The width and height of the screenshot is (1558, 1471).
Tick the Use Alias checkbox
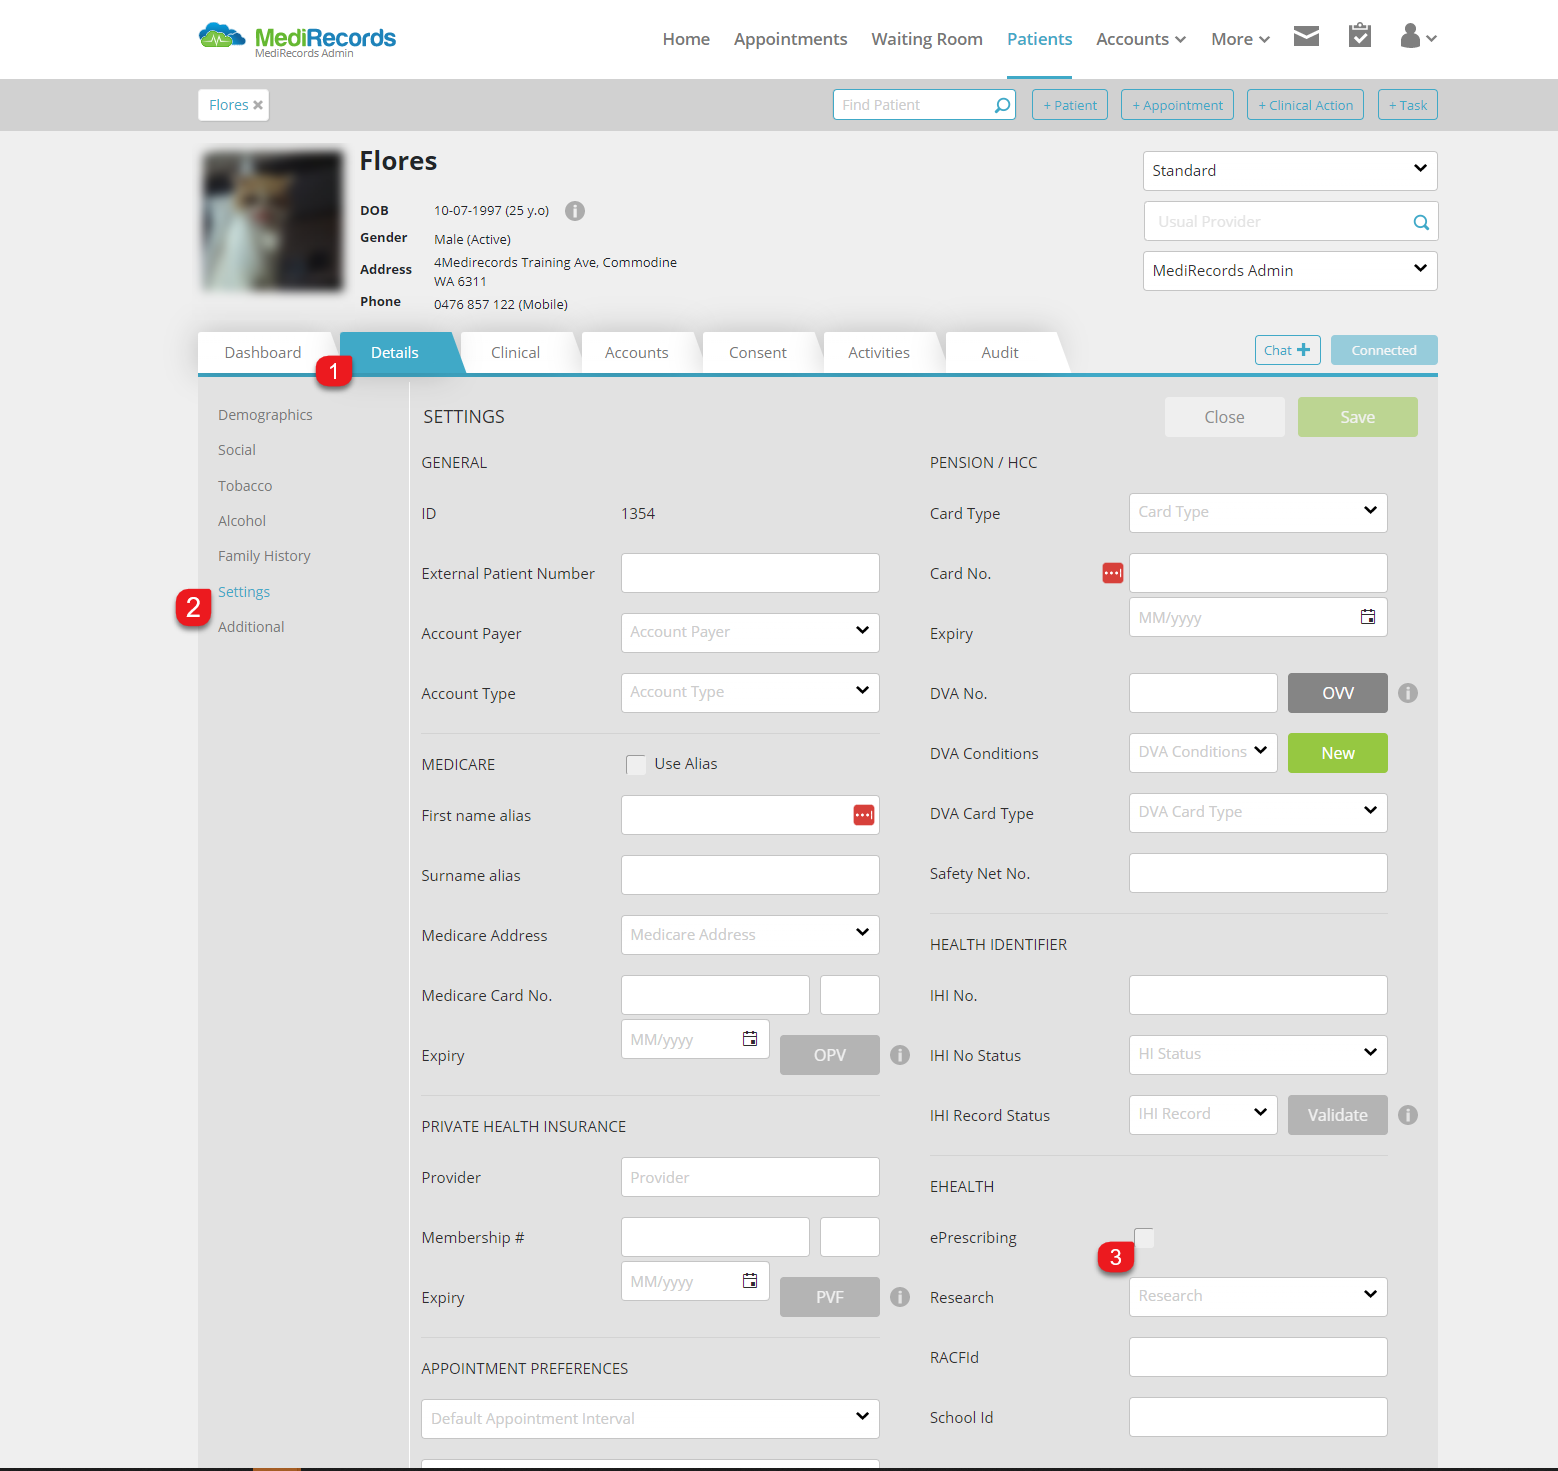[x=636, y=765]
